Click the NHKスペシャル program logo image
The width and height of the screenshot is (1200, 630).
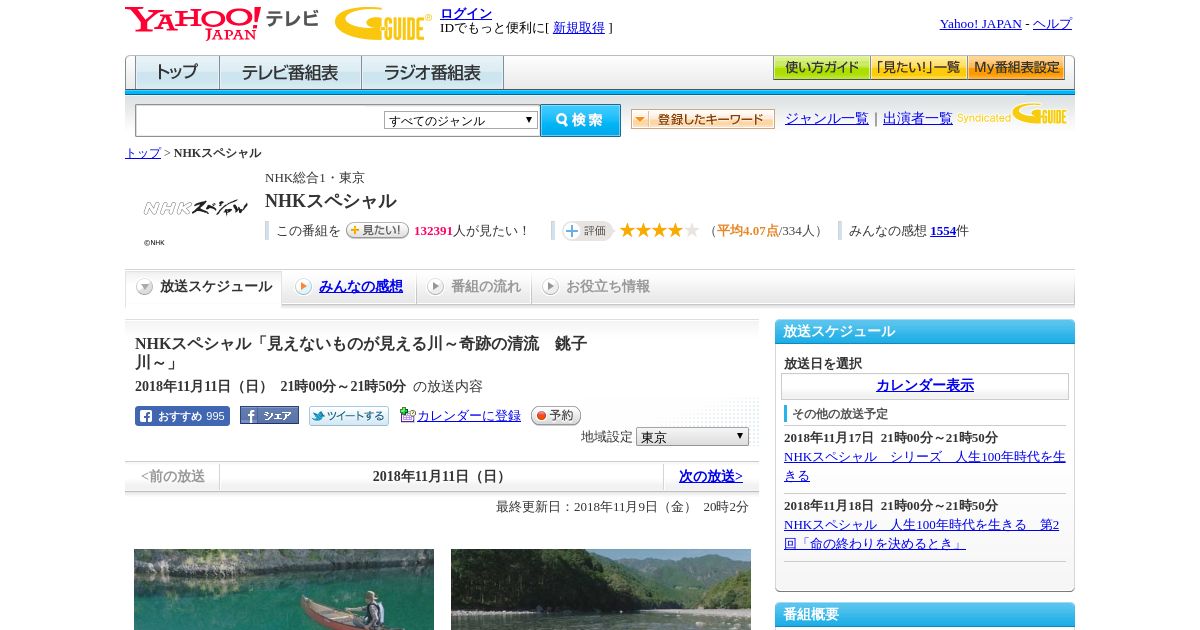click(x=195, y=209)
